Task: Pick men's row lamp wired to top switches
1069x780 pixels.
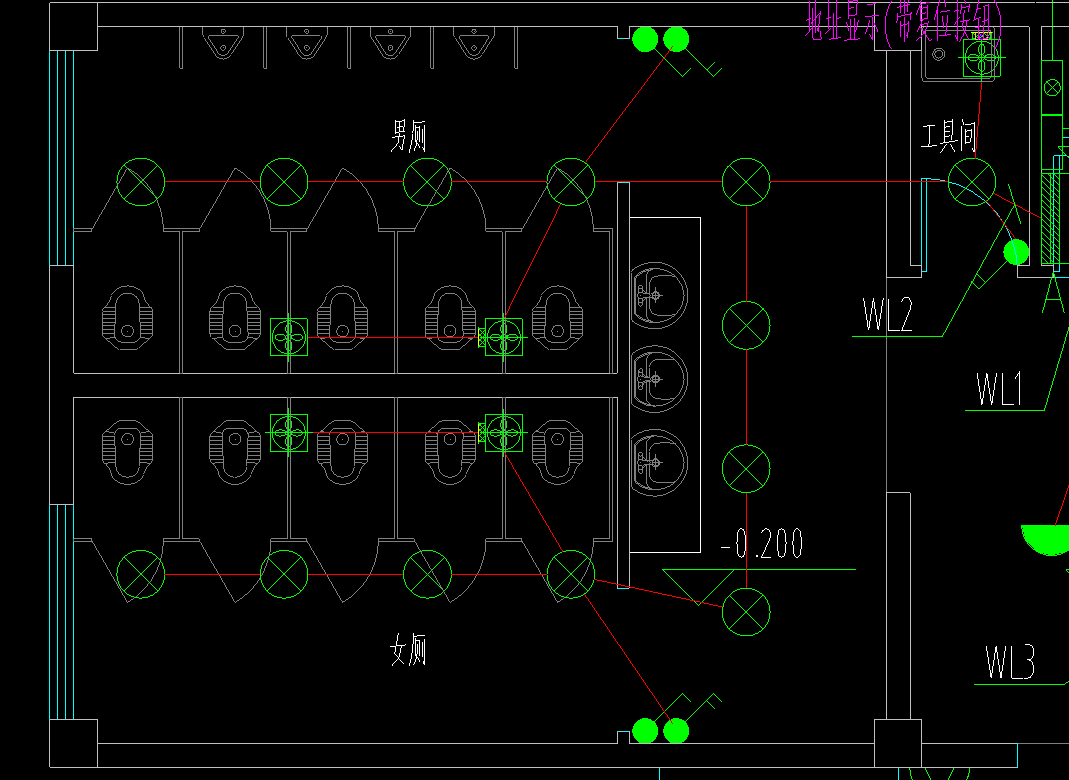Action: point(571,182)
